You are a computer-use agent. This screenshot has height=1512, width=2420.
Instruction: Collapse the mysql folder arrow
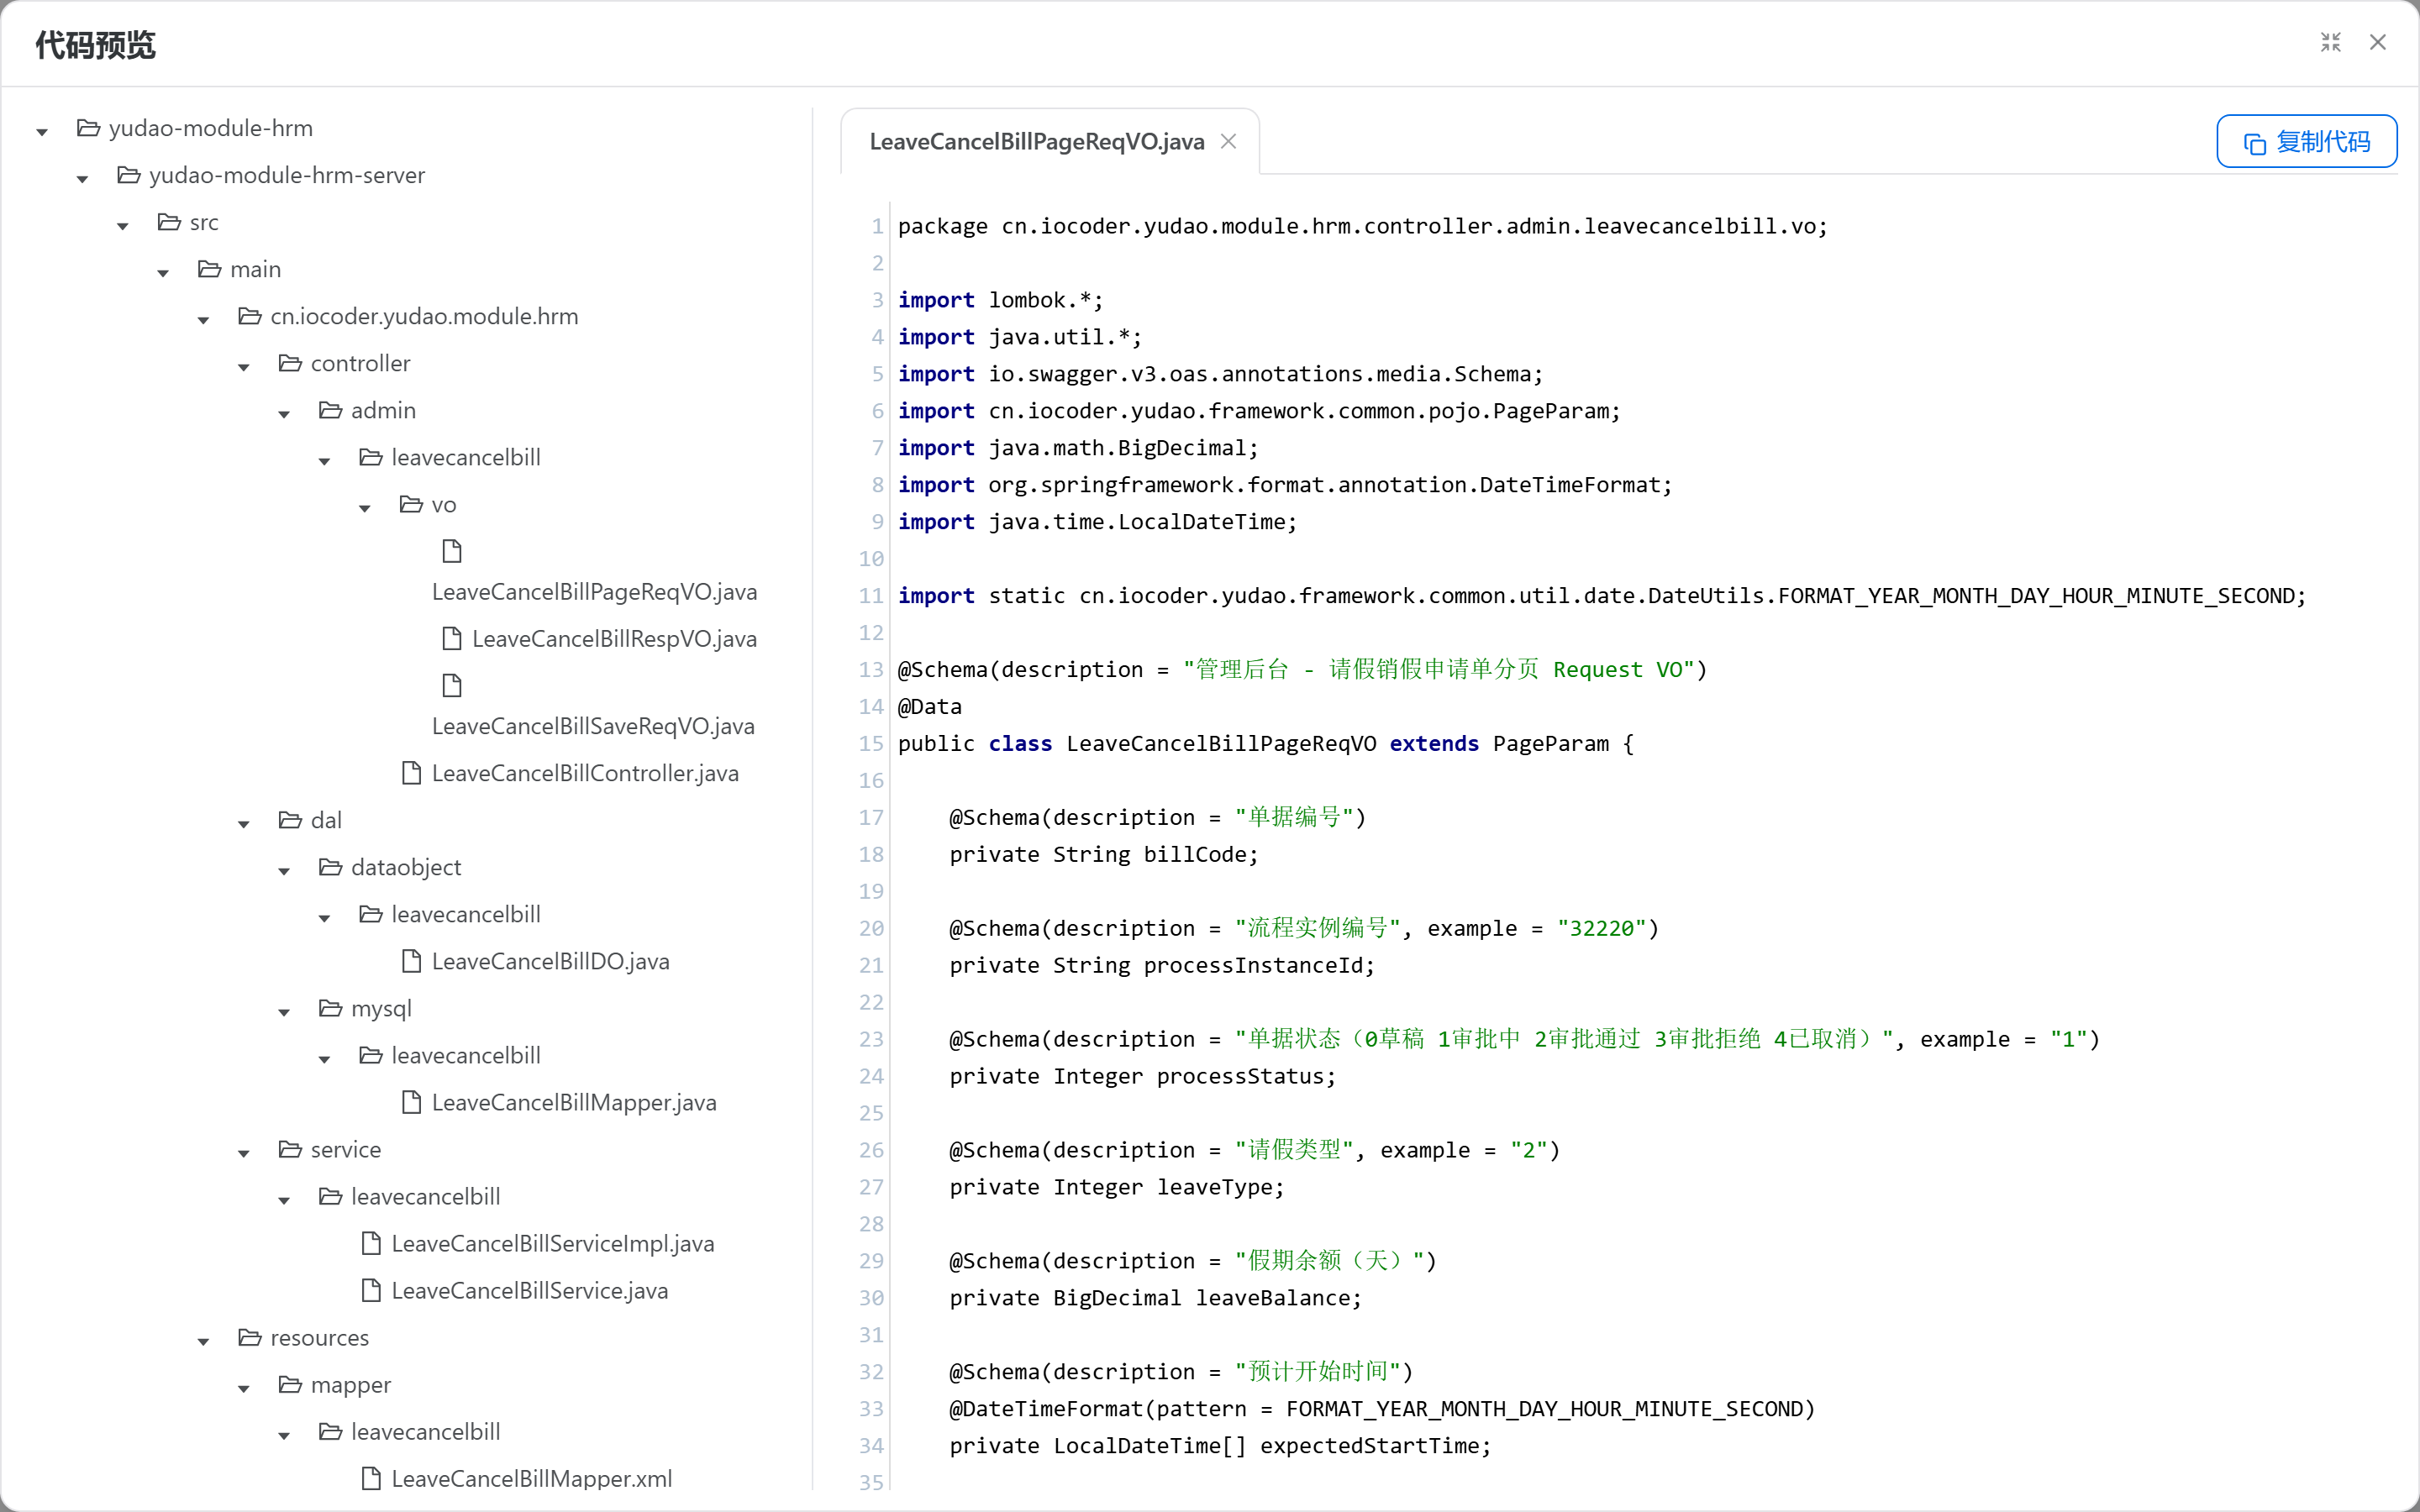pyautogui.click(x=284, y=1012)
